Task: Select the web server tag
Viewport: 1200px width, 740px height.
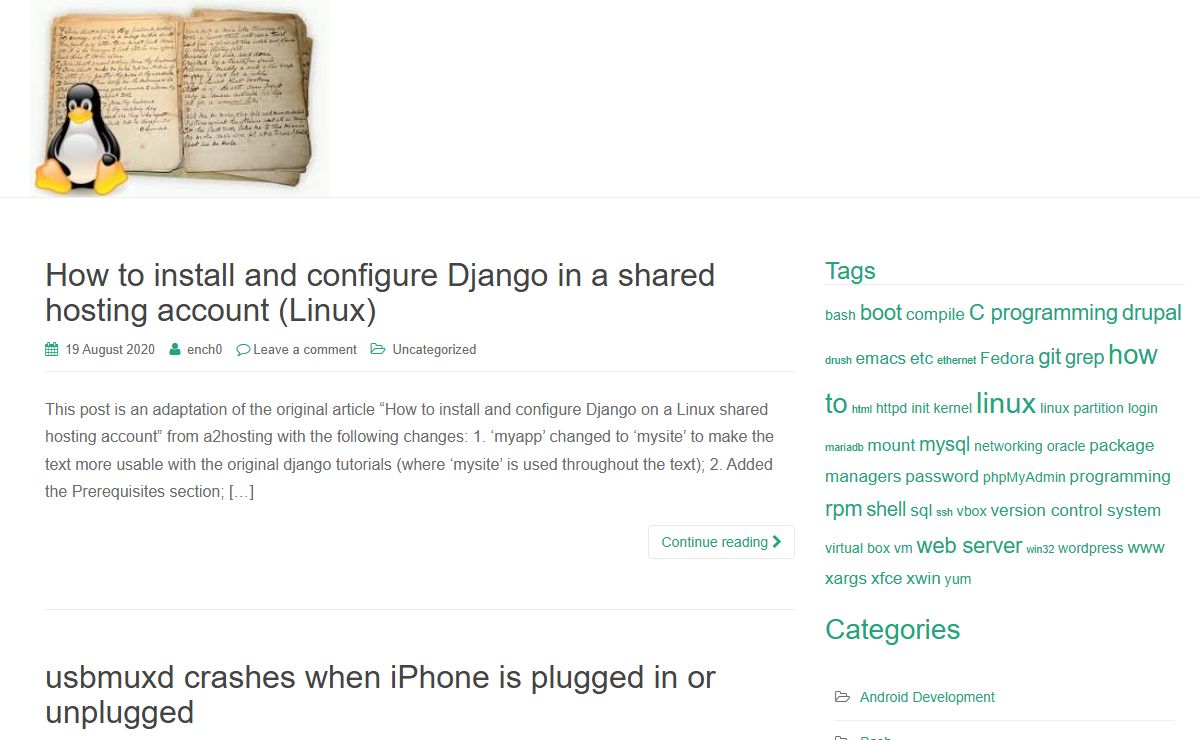Action: pos(969,546)
